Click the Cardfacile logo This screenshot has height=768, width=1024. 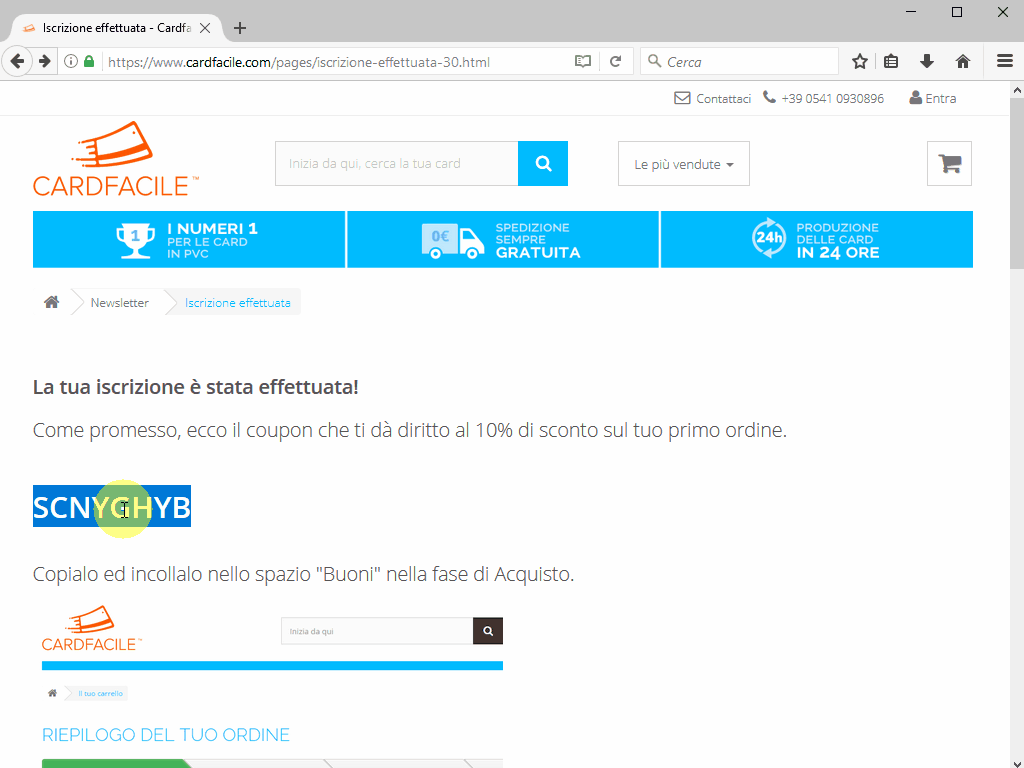(x=115, y=160)
